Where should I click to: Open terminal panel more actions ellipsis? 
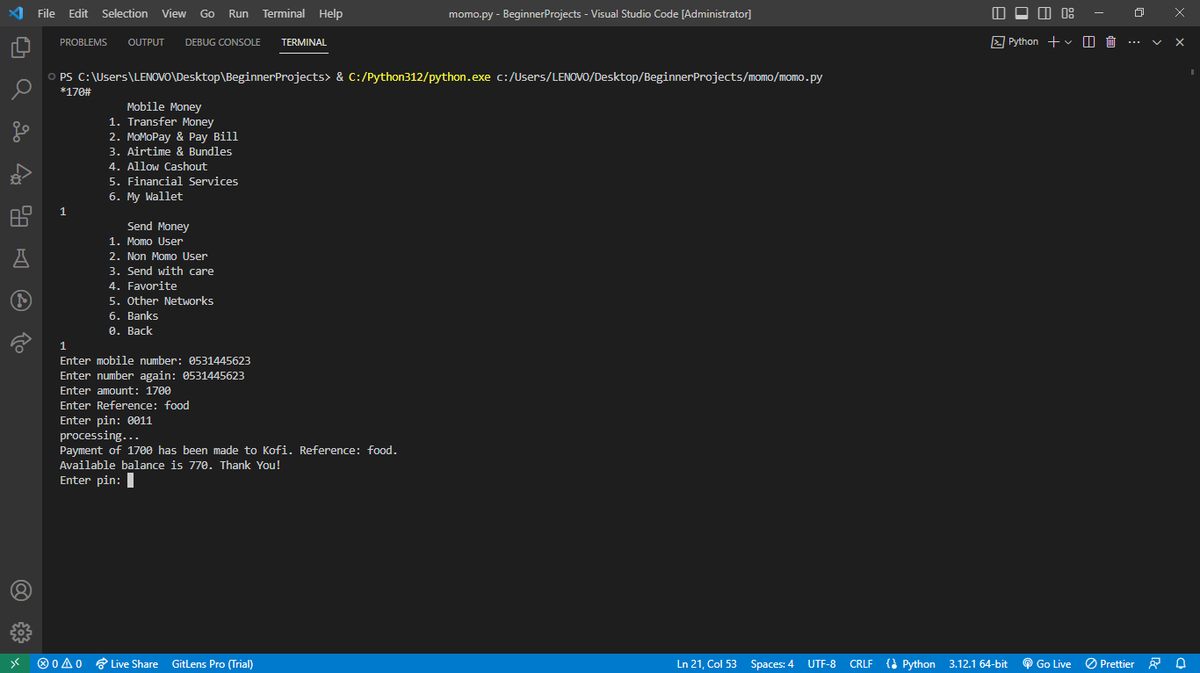pyautogui.click(x=1133, y=42)
